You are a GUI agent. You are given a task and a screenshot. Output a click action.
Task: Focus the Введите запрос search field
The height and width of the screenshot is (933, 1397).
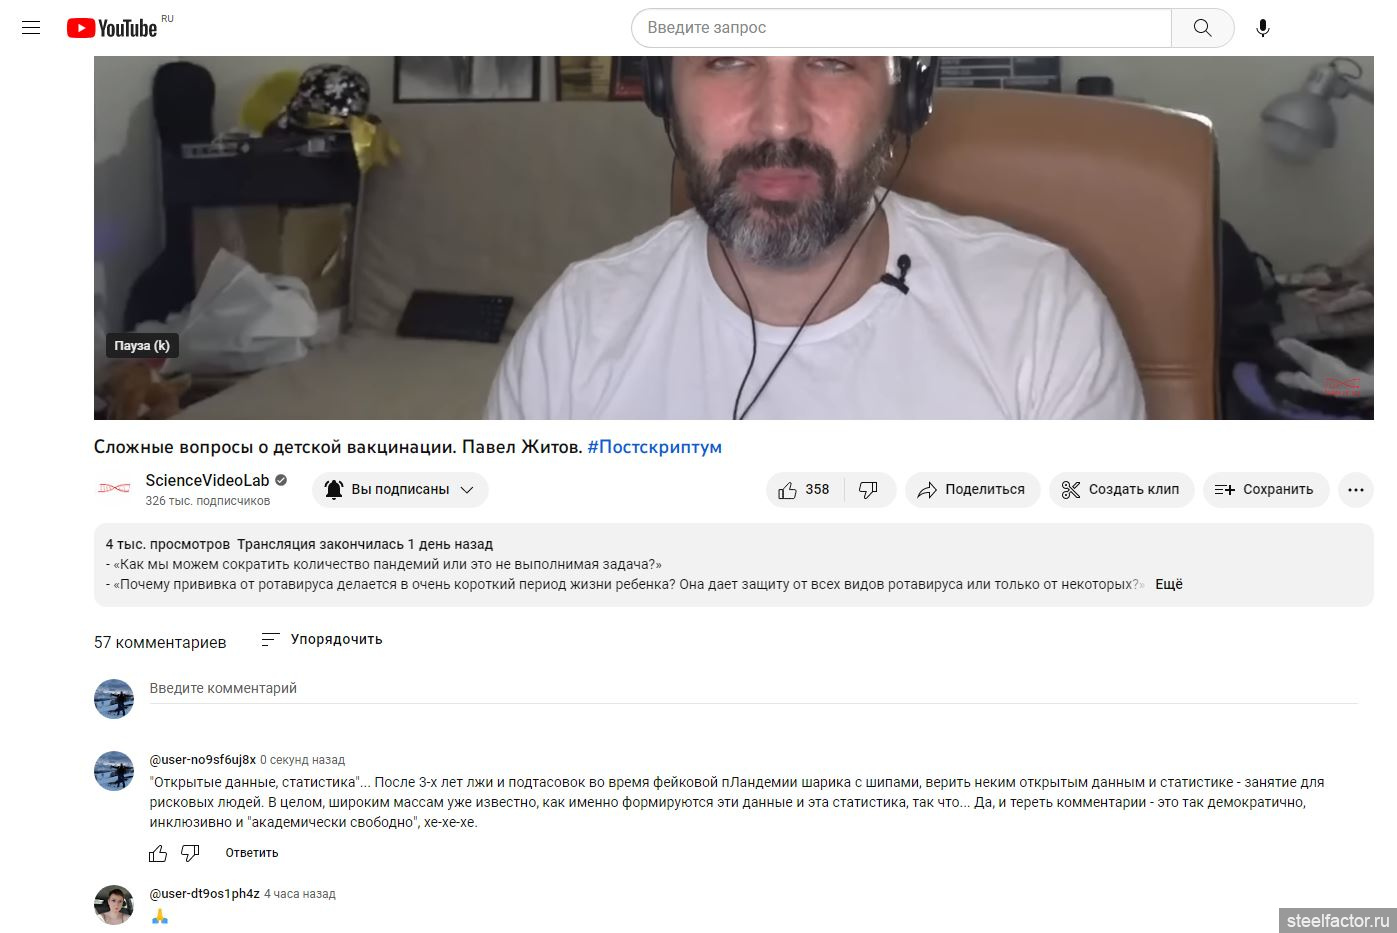click(x=901, y=28)
